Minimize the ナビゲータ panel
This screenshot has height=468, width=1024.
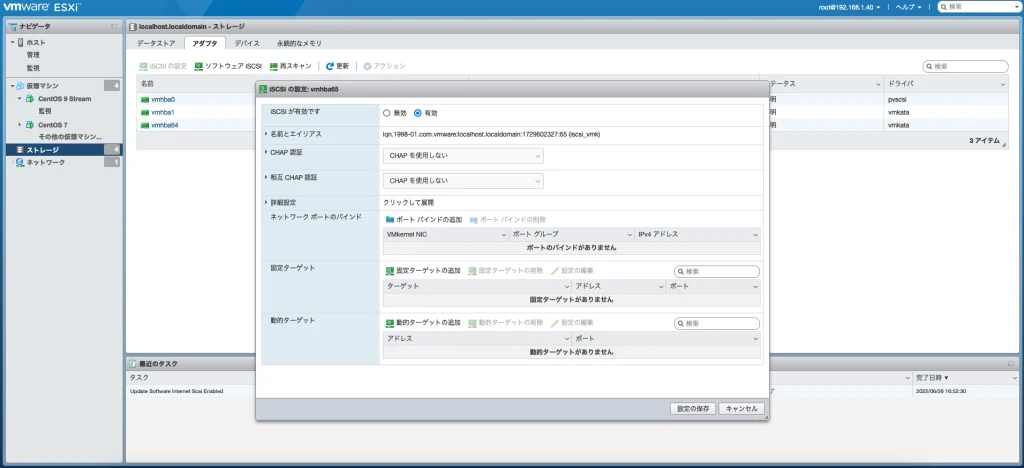[x=114, y=26]
